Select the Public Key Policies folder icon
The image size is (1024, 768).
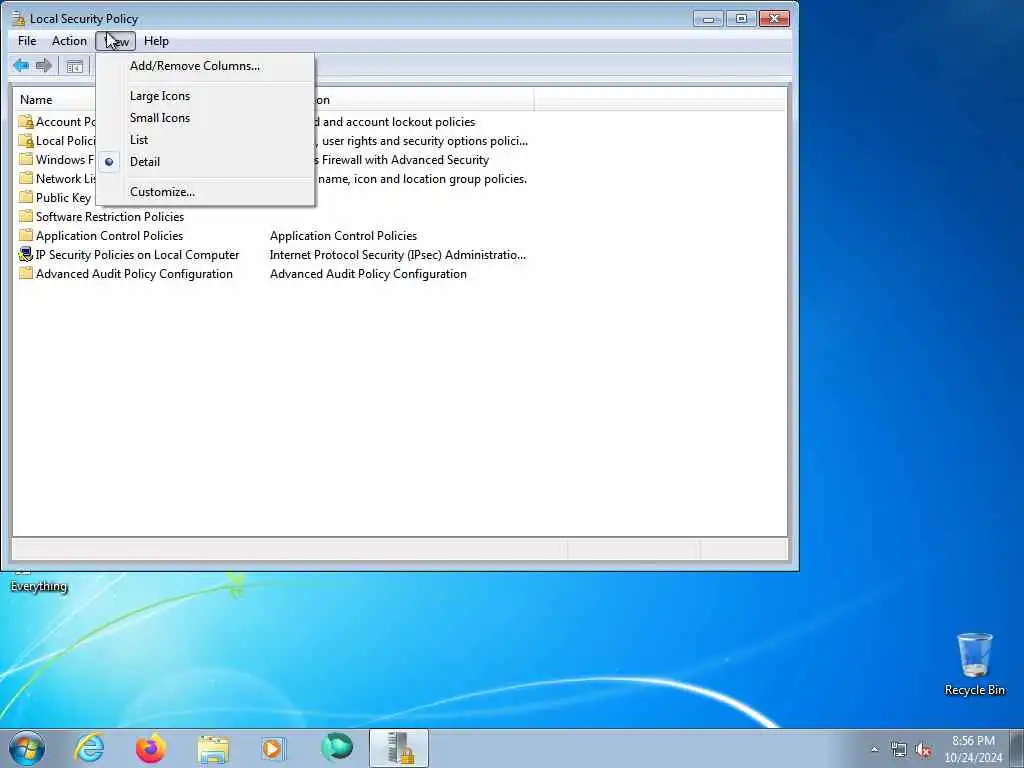[x=25, y=197]
